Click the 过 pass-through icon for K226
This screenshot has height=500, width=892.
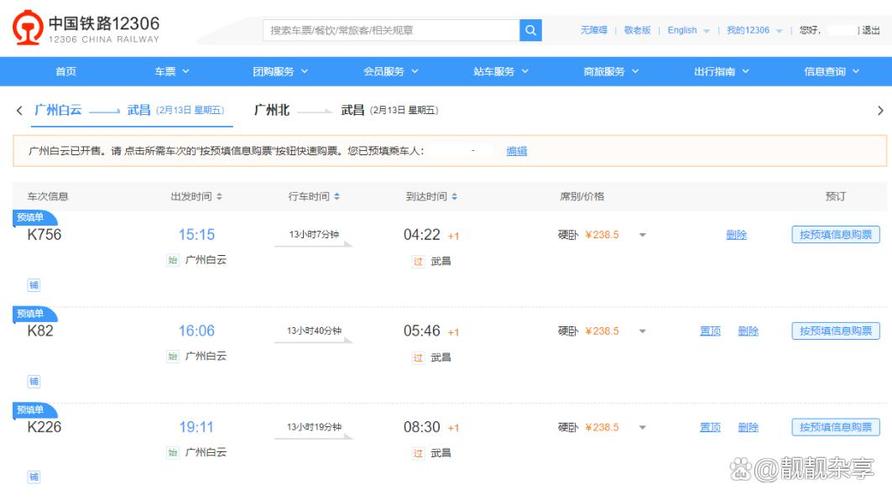(x=418, y=453)
